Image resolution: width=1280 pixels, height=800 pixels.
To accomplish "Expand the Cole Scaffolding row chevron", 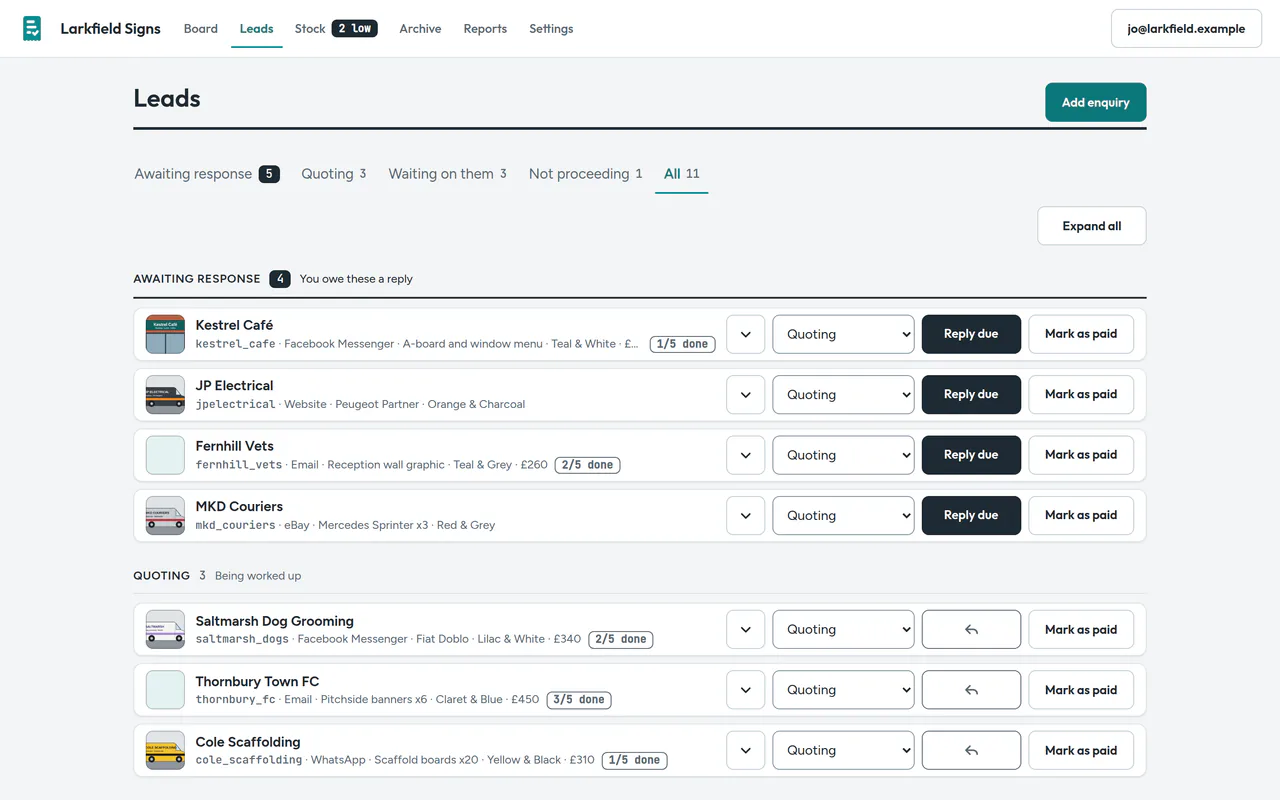I will pos(746,750).
